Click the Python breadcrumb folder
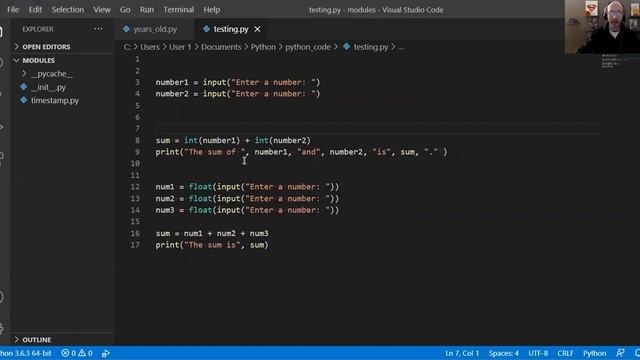Viewport: 640px width, 360px height. [x=263, y=47]
